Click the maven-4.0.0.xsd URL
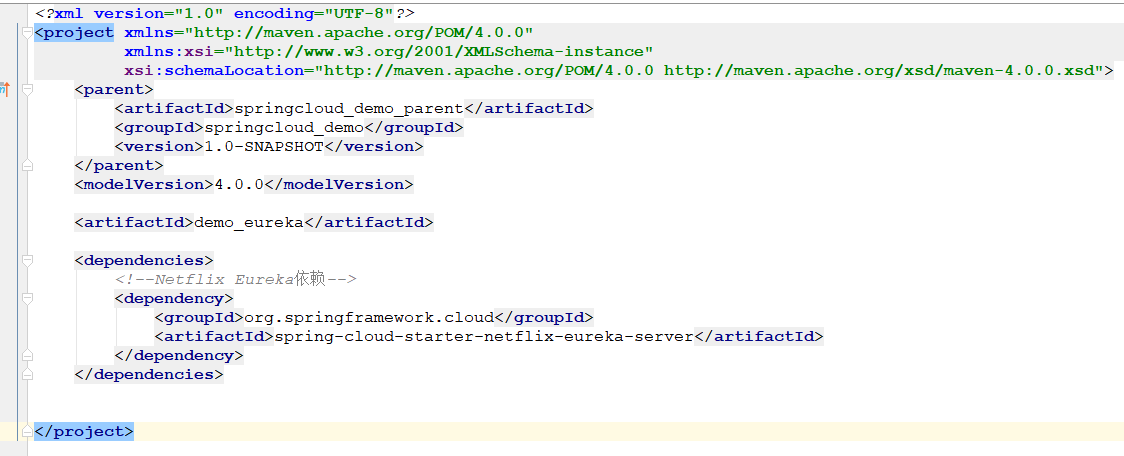The width and height of the screenshot is (1124, 456). tap(885, 71)
